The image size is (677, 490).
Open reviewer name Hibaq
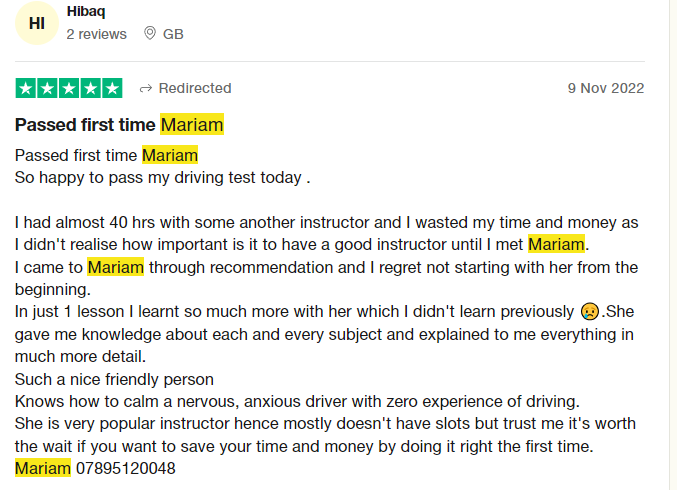tap(86, 11)
